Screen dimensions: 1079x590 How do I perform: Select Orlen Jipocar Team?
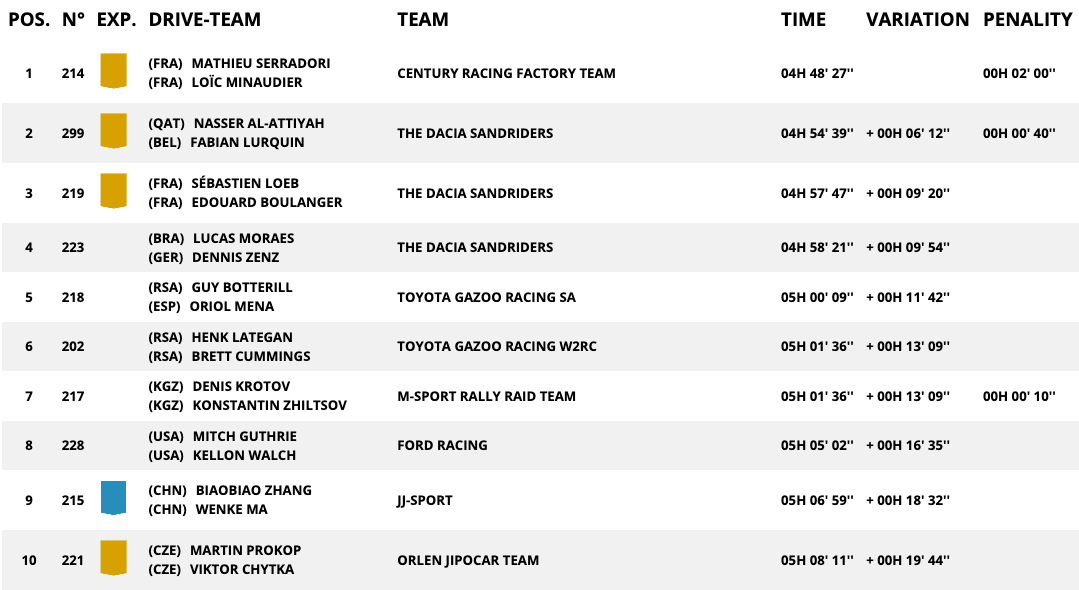(468, 560)
